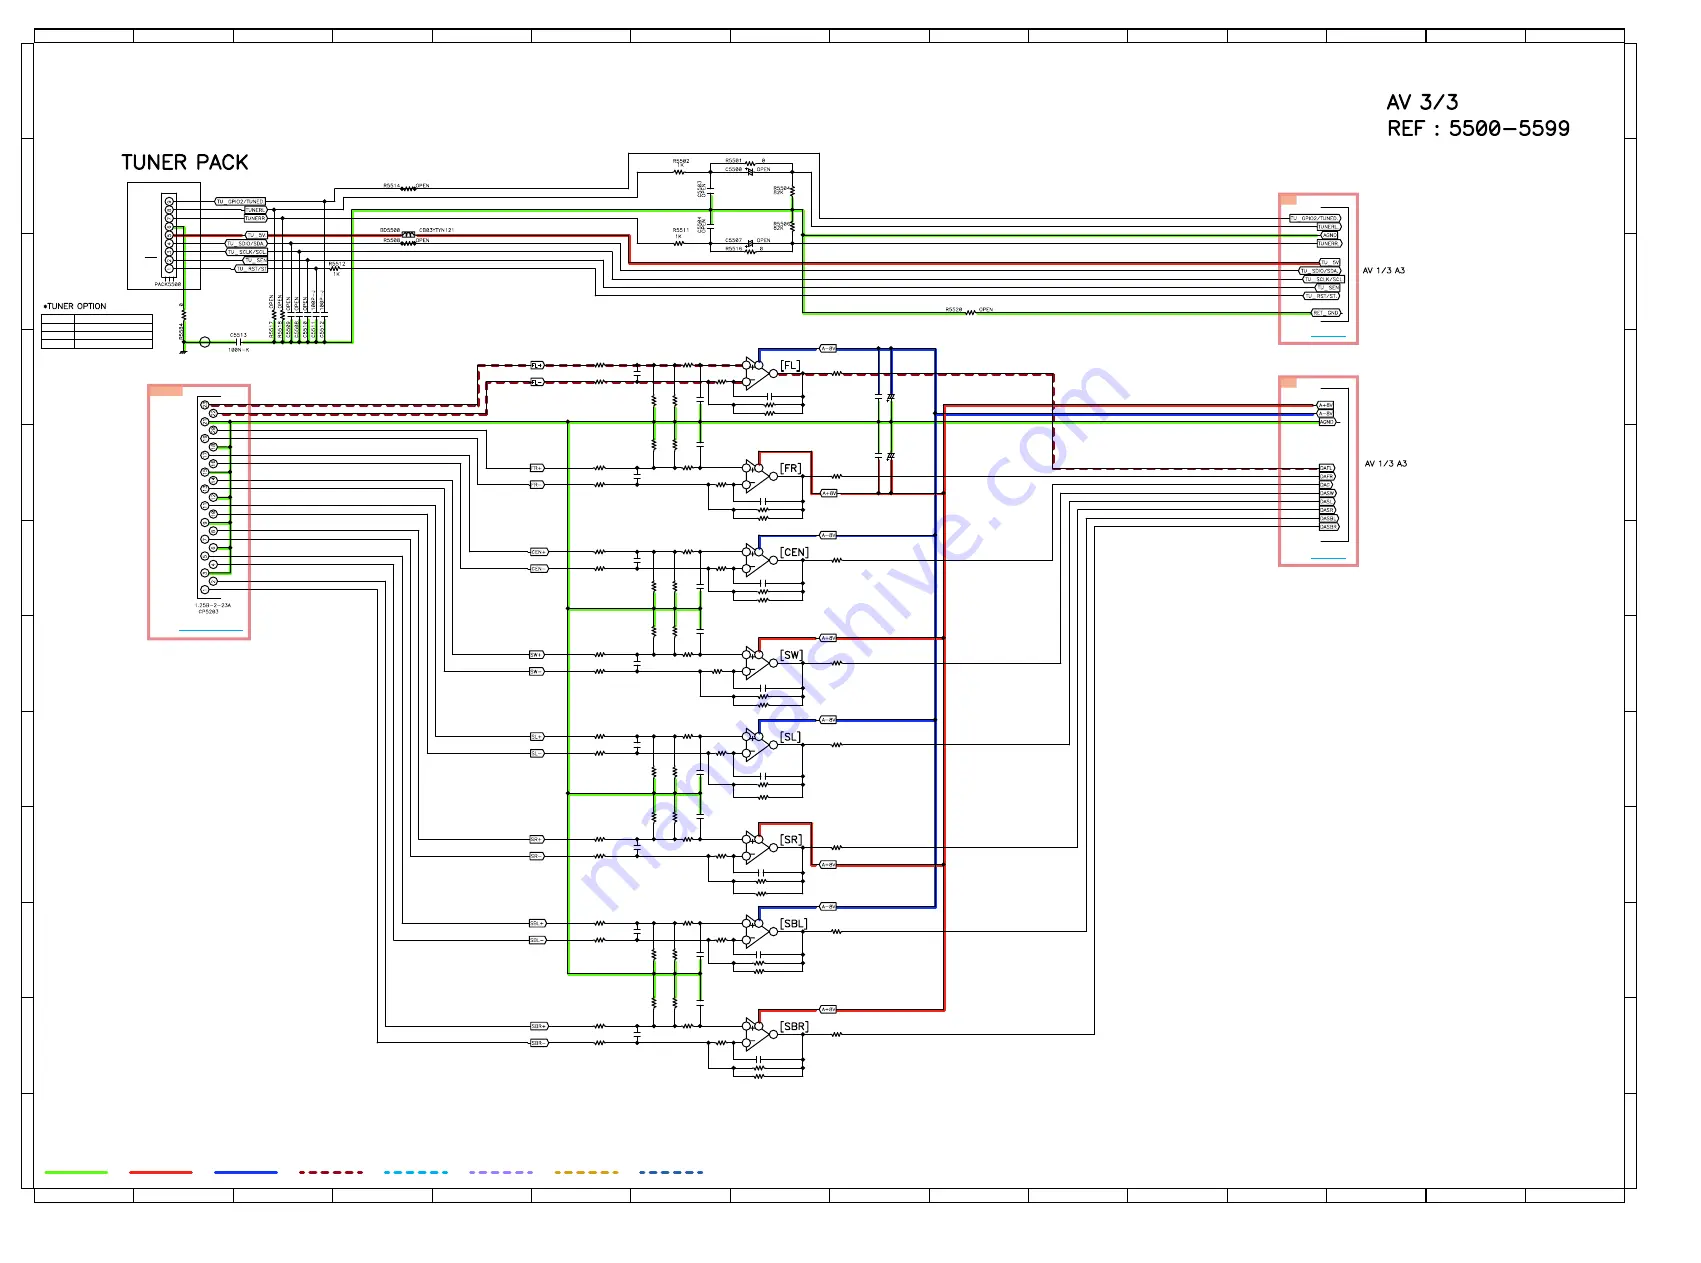
Task: Click the R5511 1K resistor symbol
Action: (678, 242)
